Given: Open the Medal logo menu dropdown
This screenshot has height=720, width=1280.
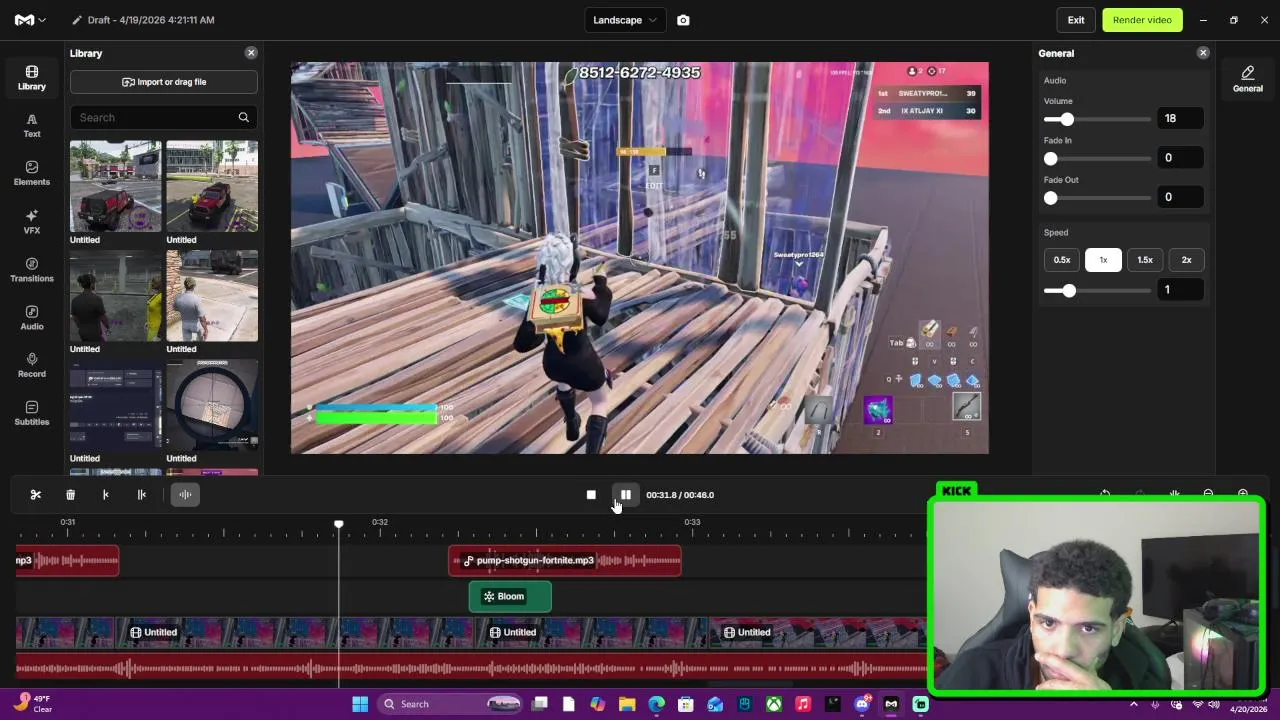Looking at the screenshot, I should 30,20.
